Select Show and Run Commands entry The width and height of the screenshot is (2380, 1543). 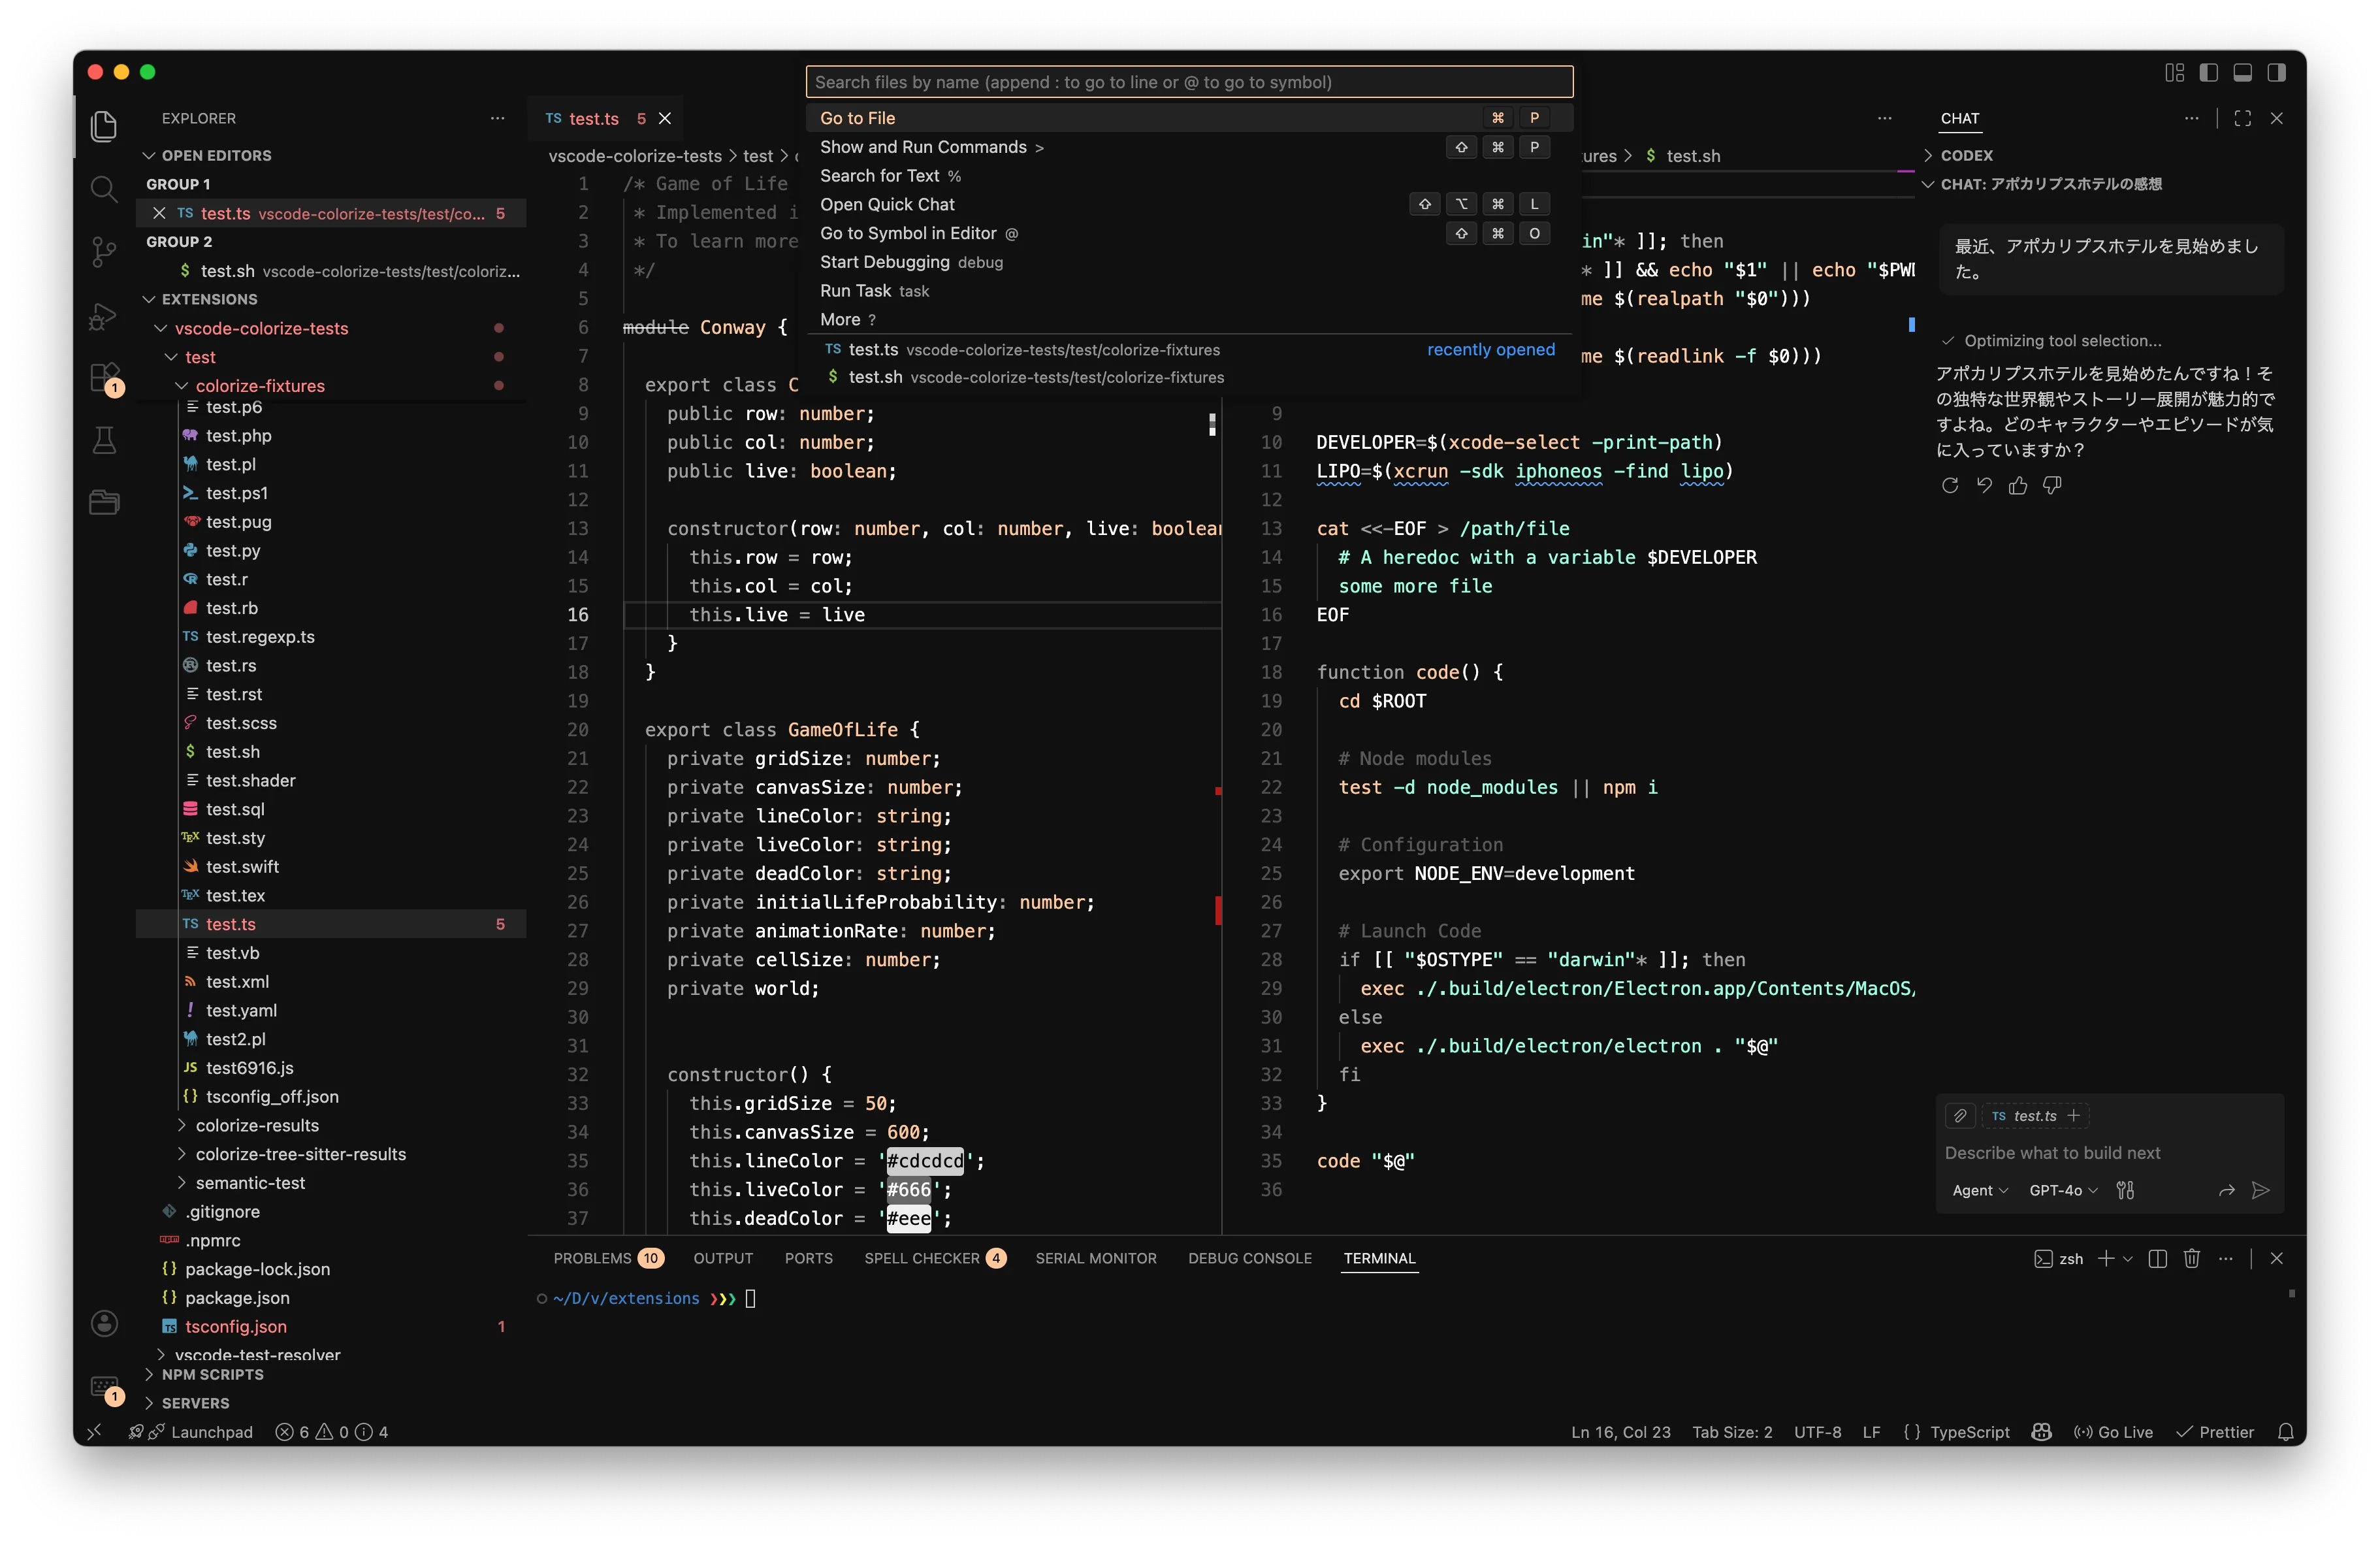(923, 147)
